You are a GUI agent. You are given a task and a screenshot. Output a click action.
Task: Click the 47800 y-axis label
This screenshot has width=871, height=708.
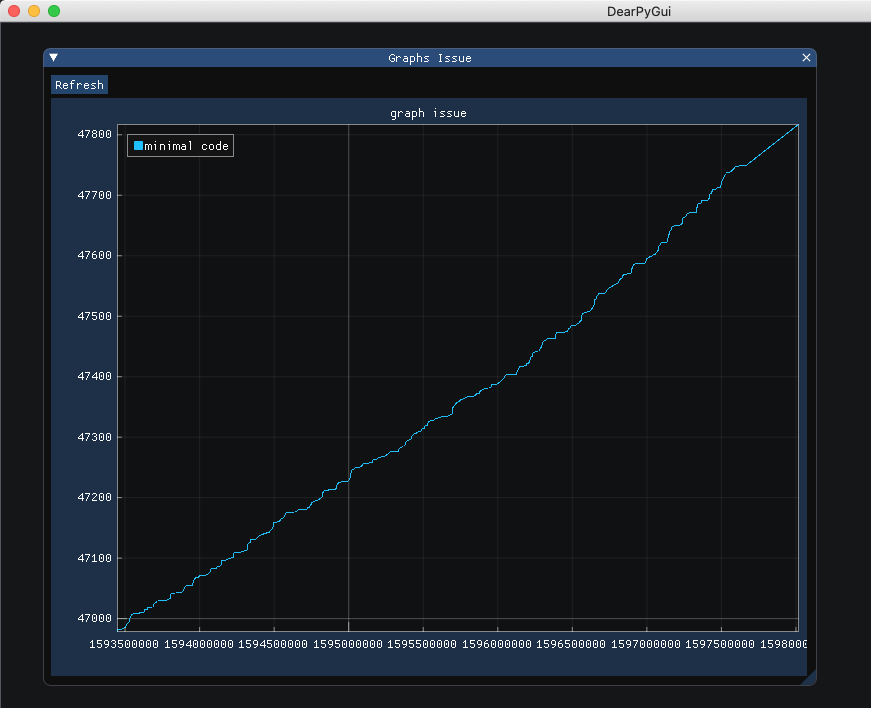point(93,134)
